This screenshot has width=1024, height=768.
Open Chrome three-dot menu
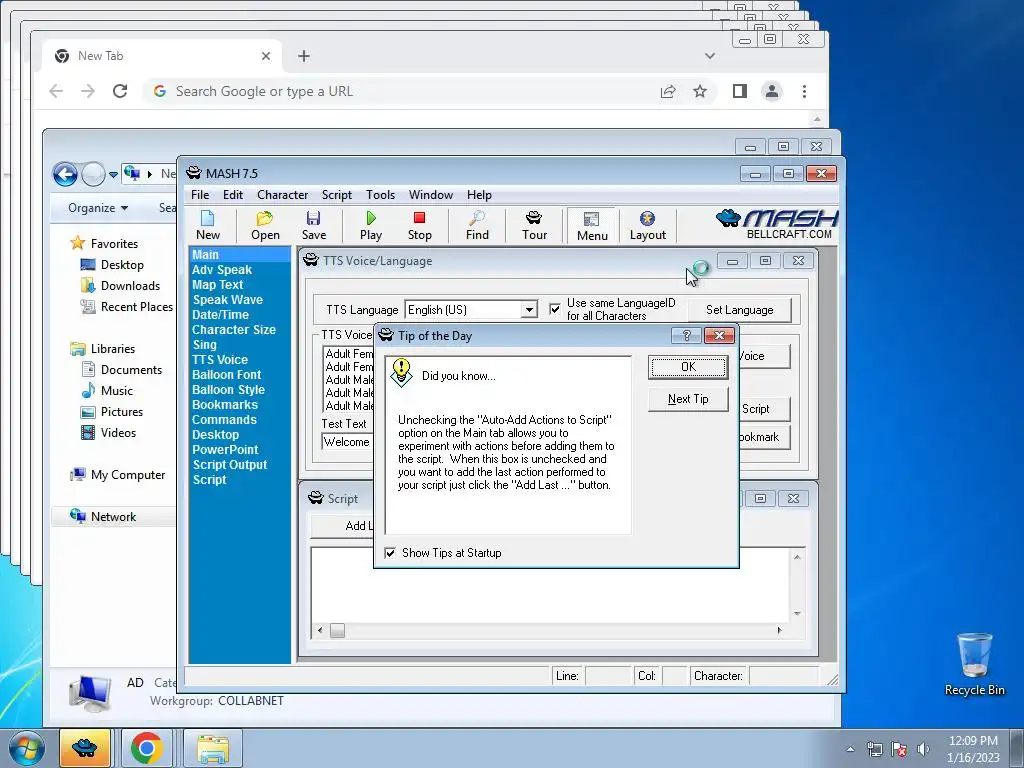pos(805,91)
